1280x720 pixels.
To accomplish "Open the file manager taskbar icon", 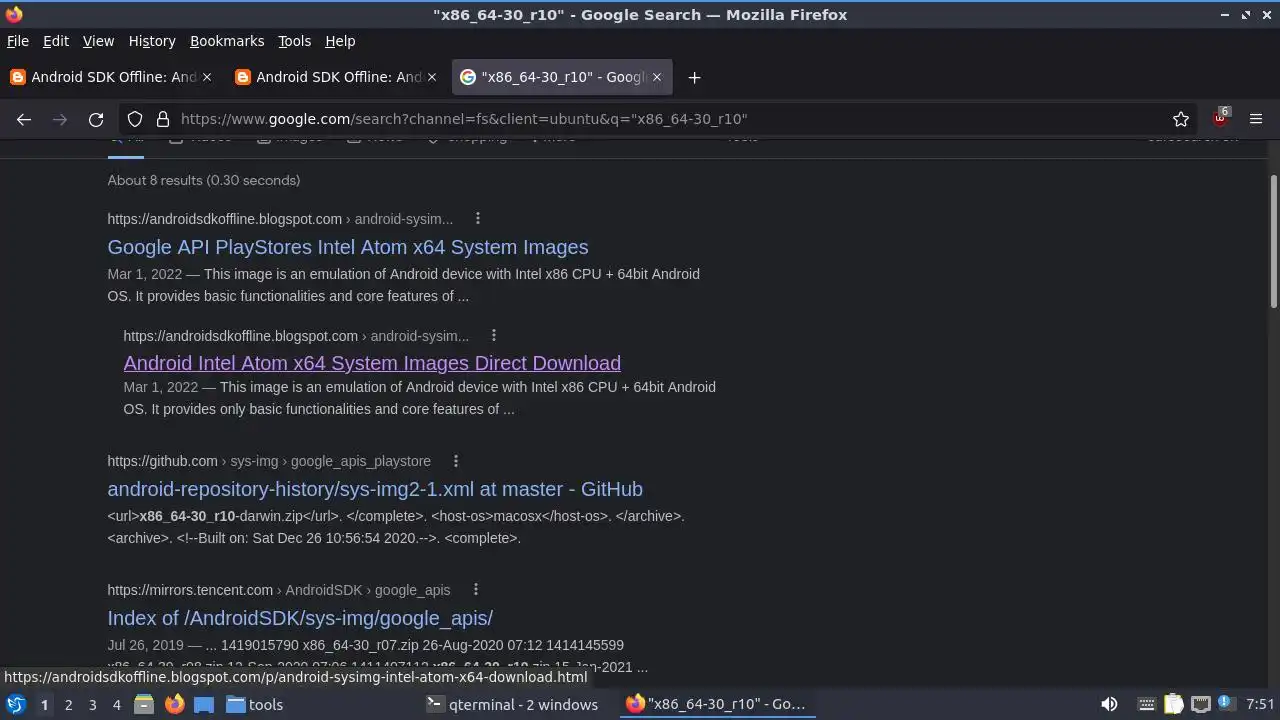I will [x=144, y=705].
